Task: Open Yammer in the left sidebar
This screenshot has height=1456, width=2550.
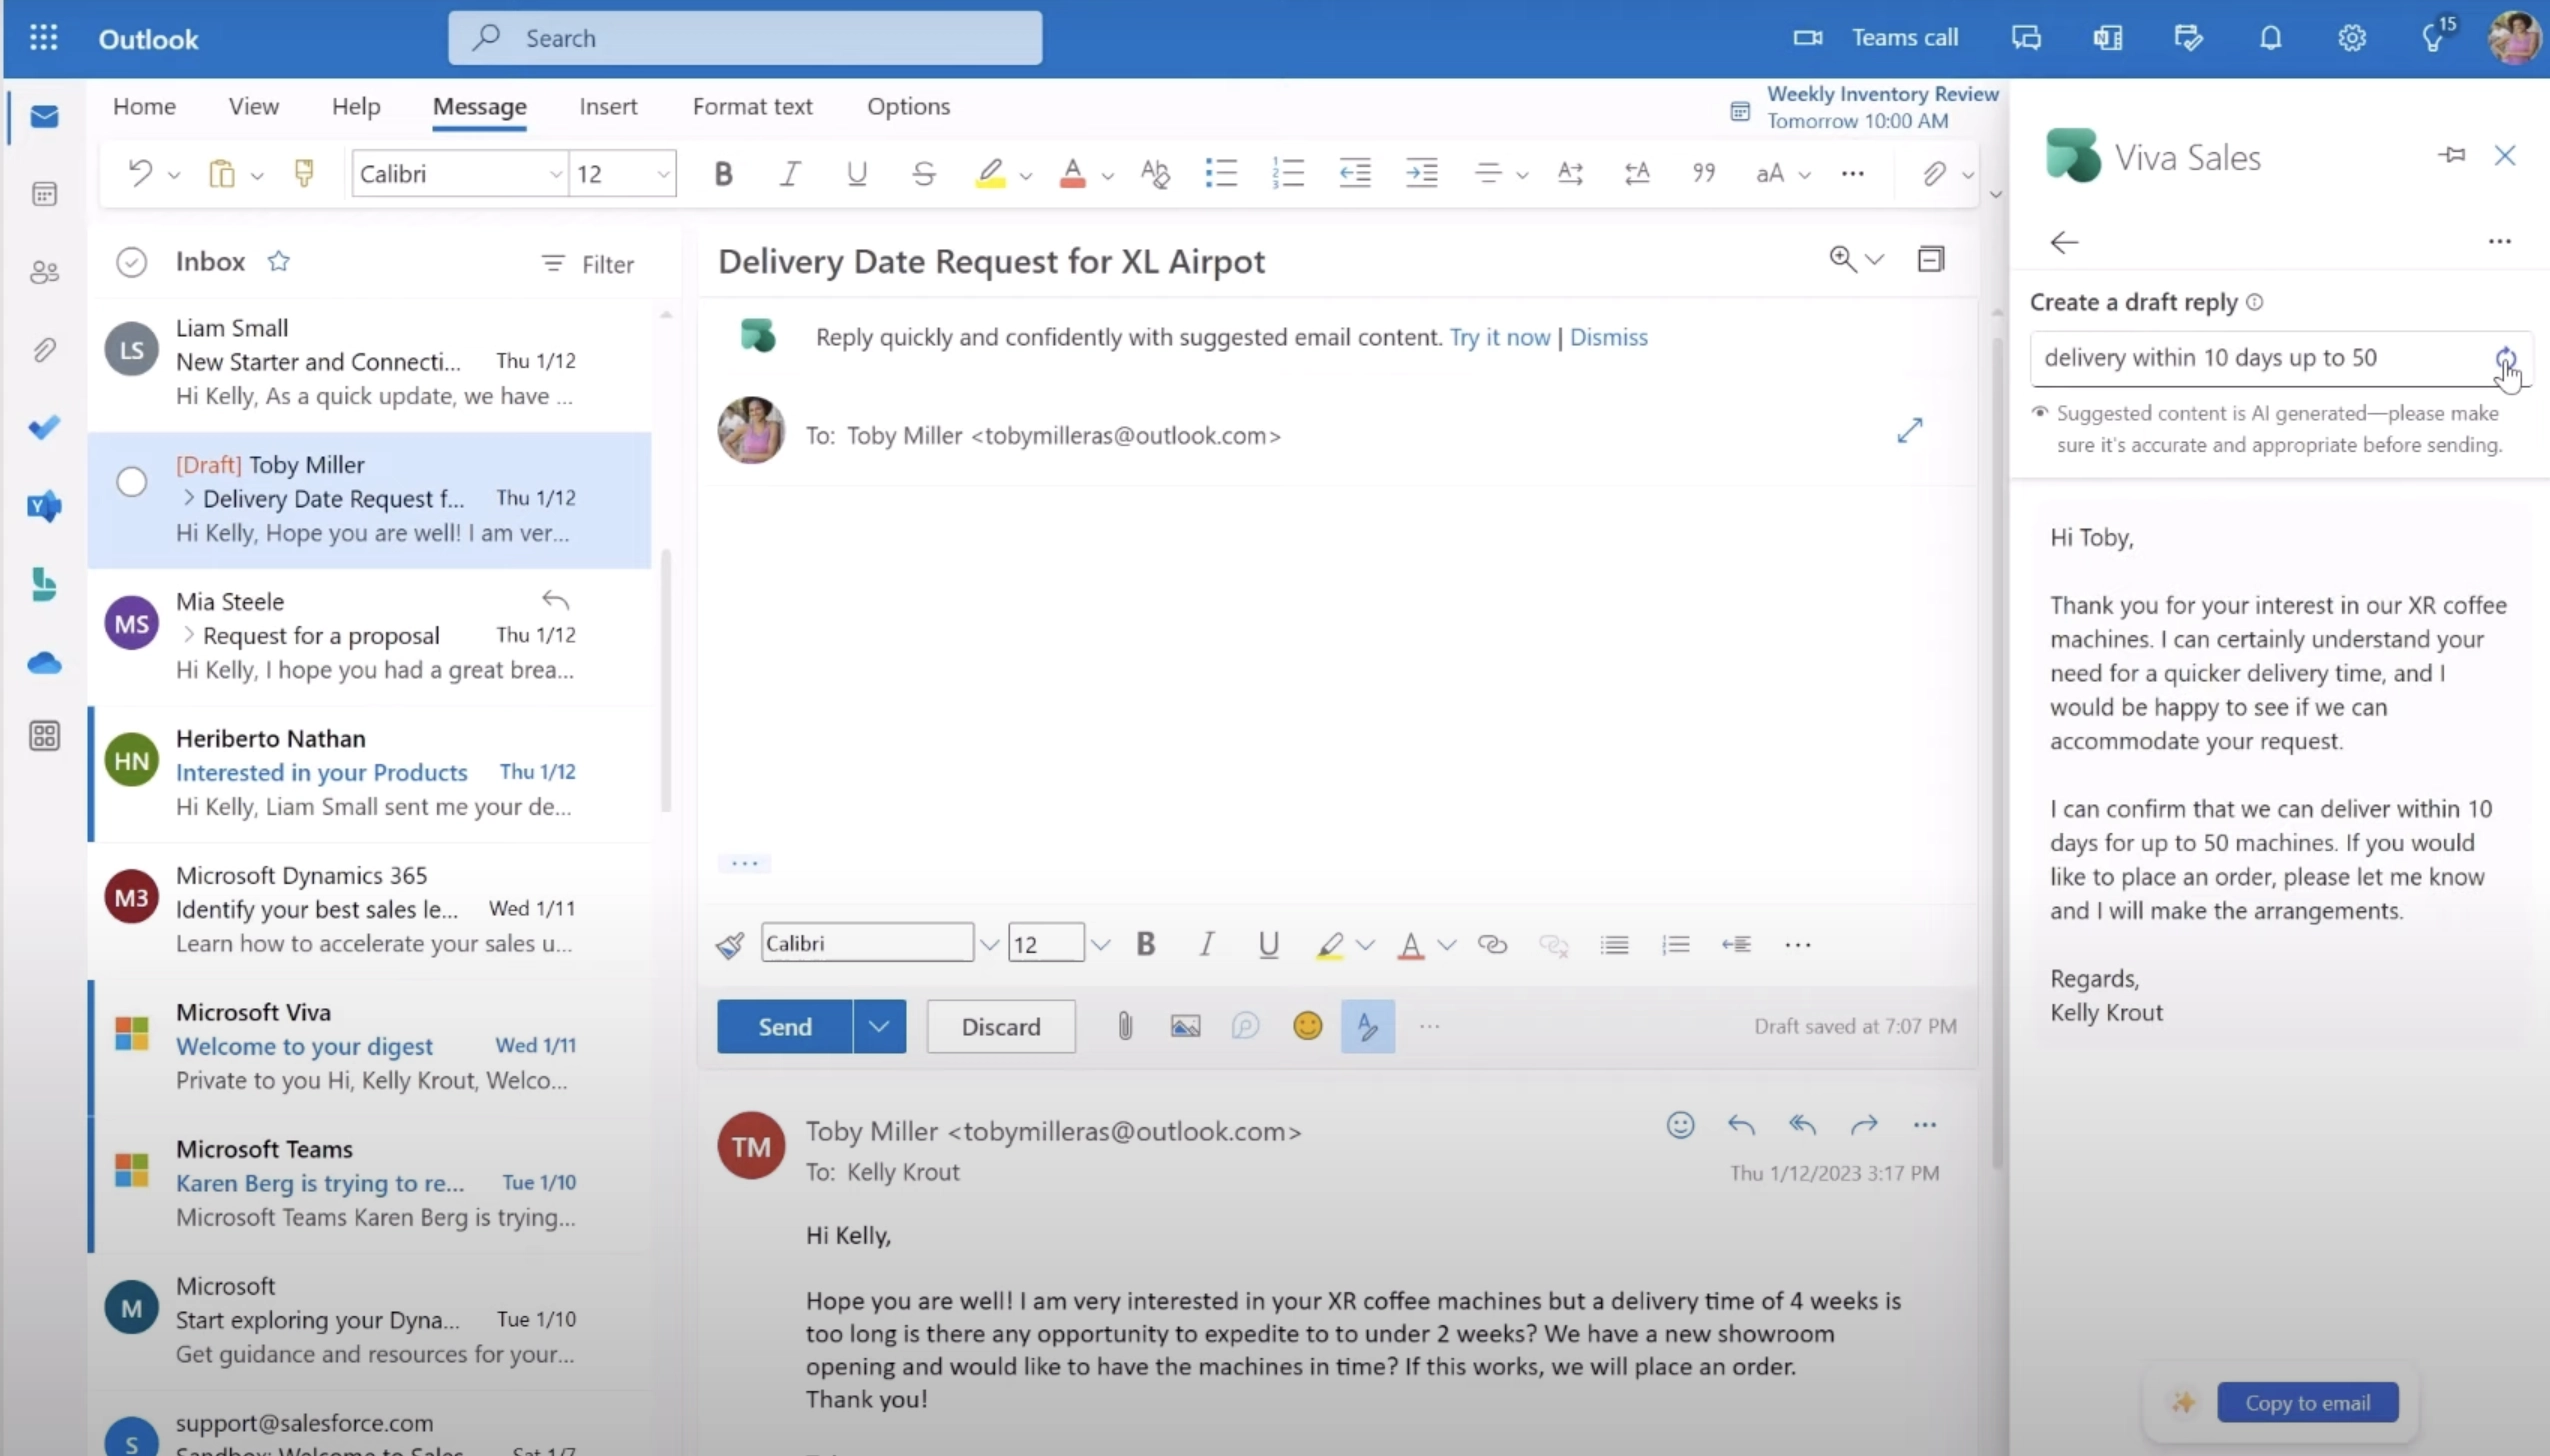Action: coord(44,506)
